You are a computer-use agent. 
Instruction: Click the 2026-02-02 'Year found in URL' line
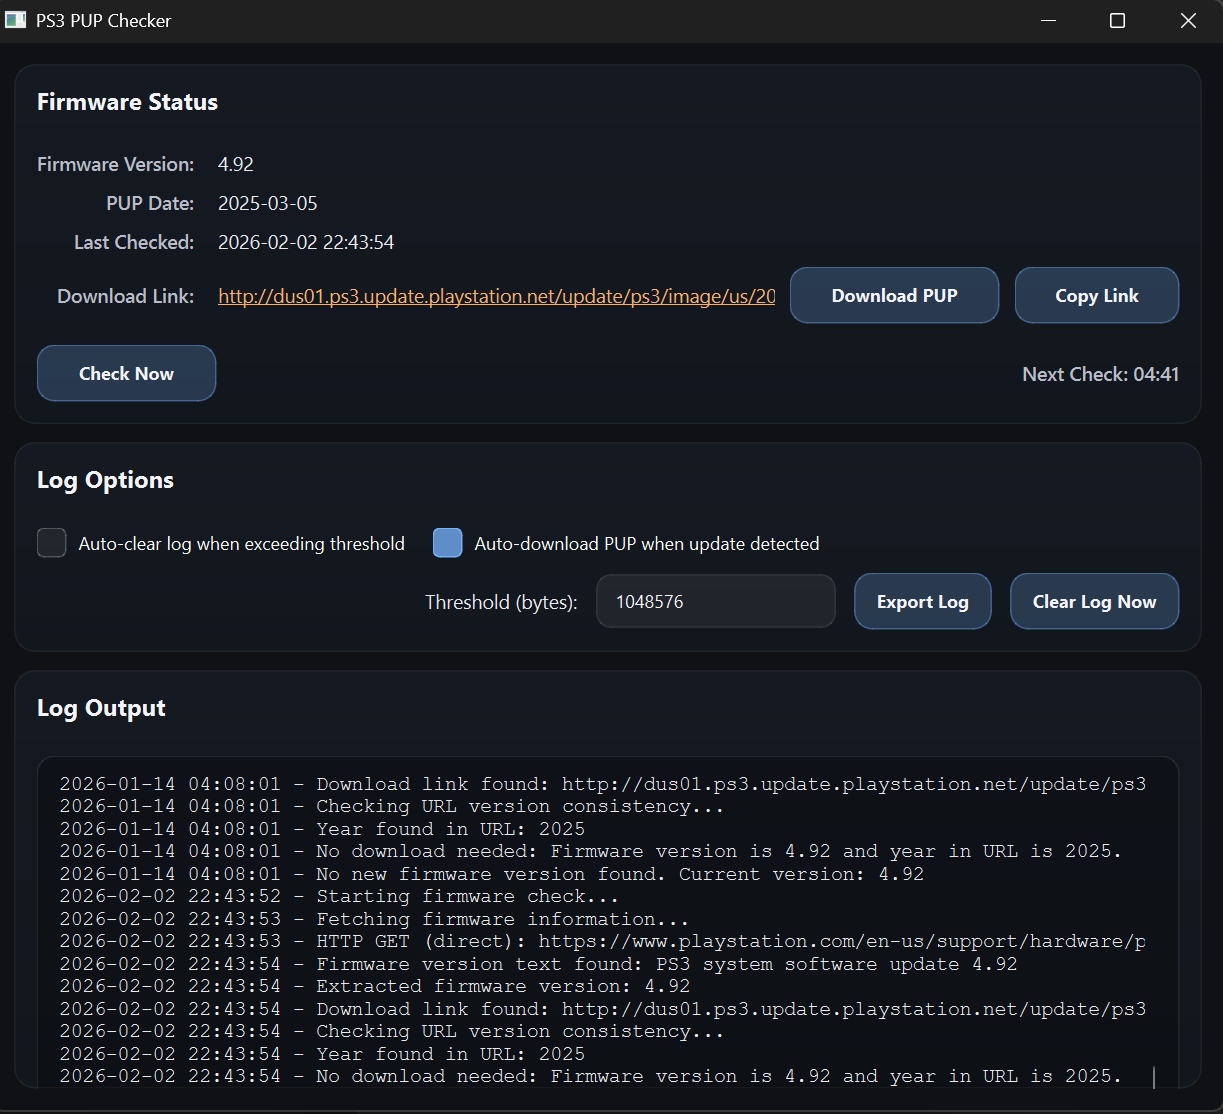tap(322, 1054)
